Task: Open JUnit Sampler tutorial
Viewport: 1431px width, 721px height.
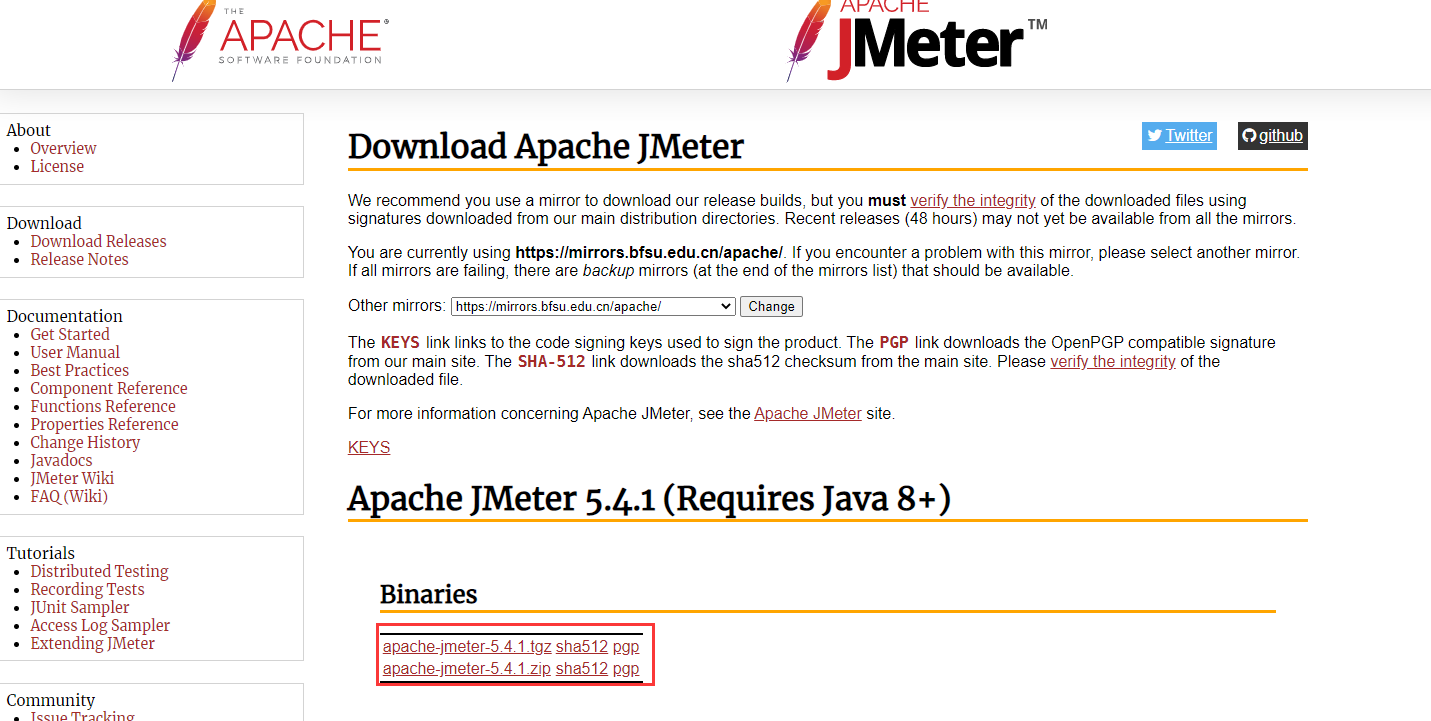Action: [x=80, y=607]
